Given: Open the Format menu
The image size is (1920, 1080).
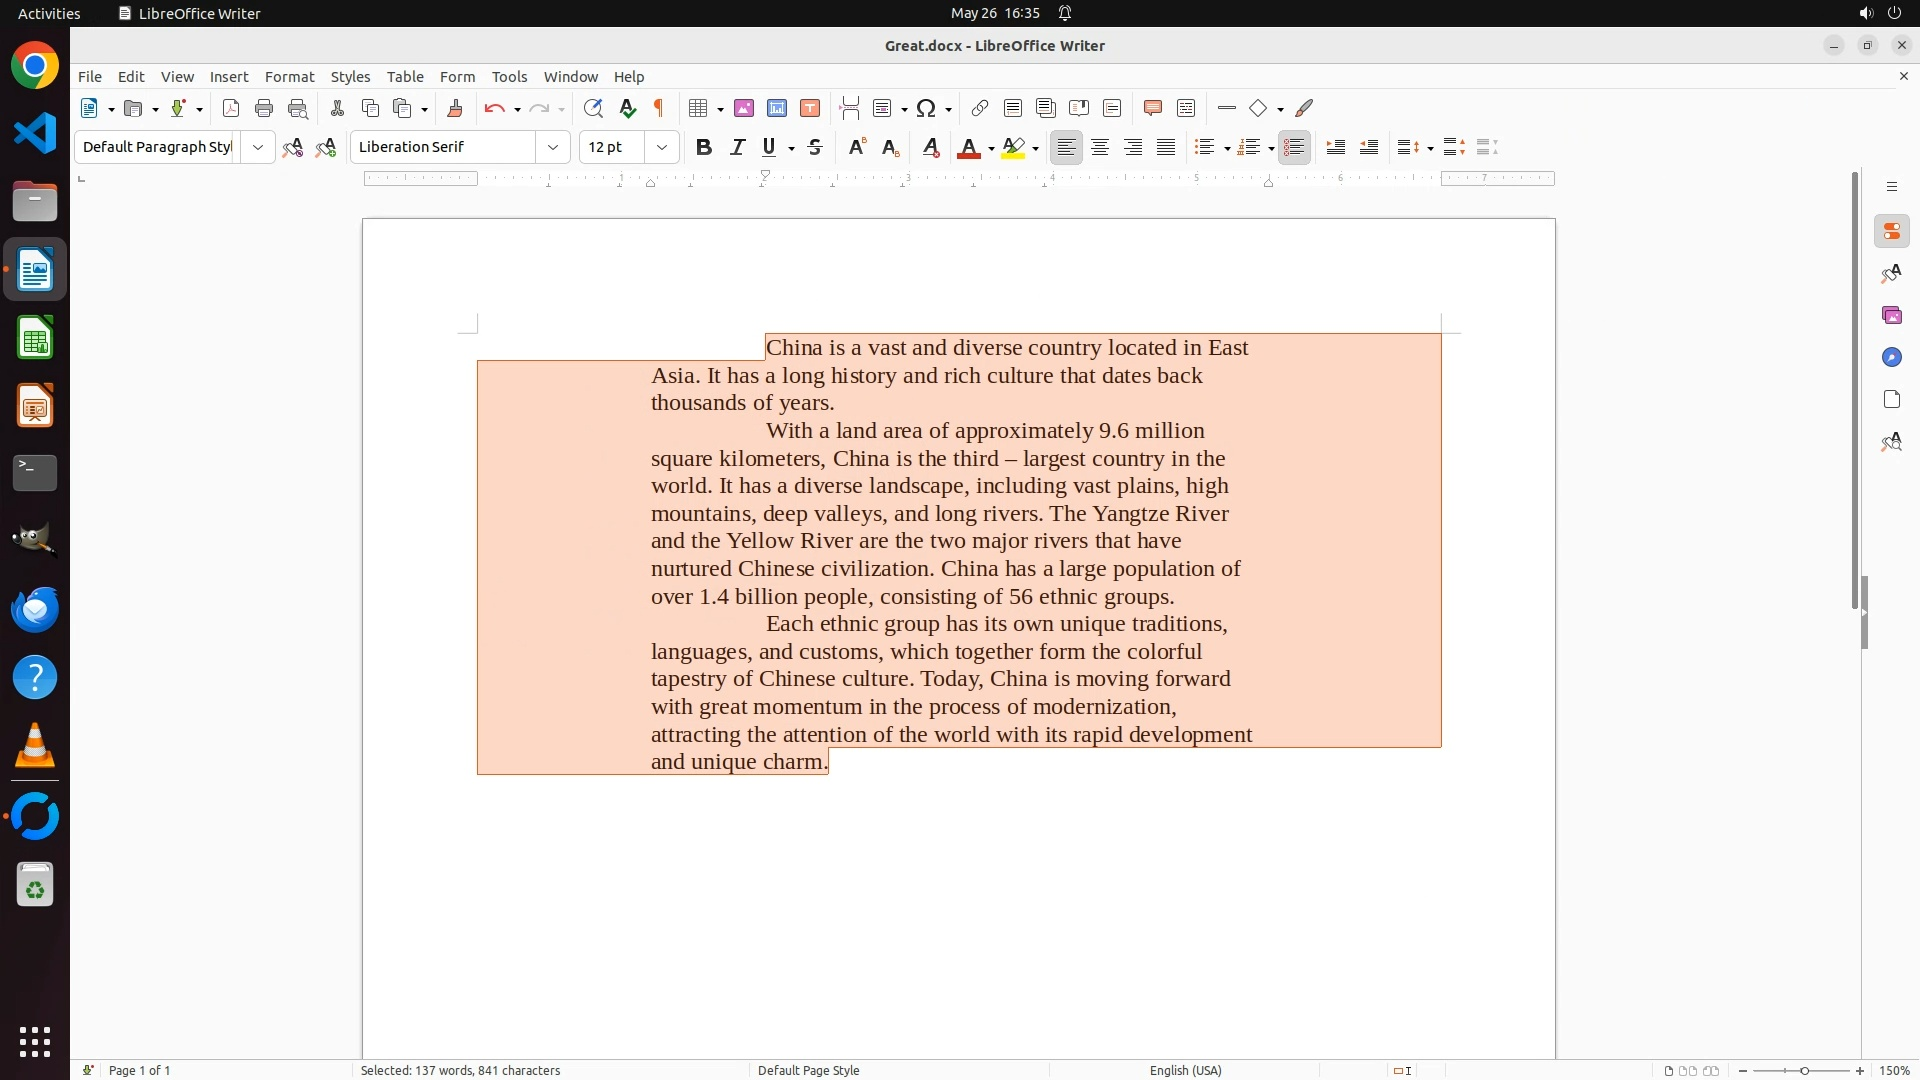Looking at the screenshot, I should [289, 76].
